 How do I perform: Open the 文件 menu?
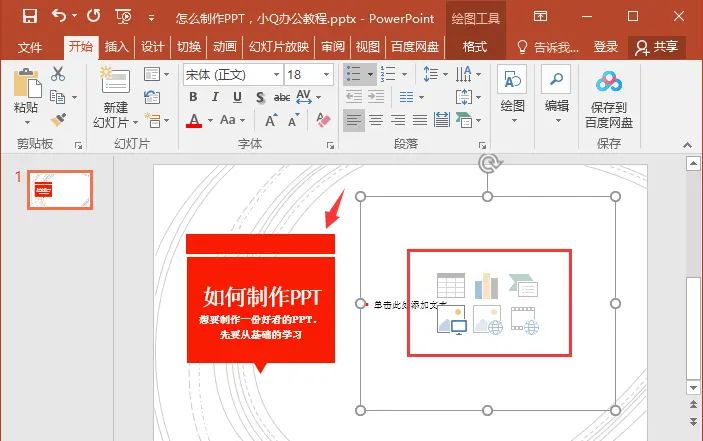coord(30,47)
